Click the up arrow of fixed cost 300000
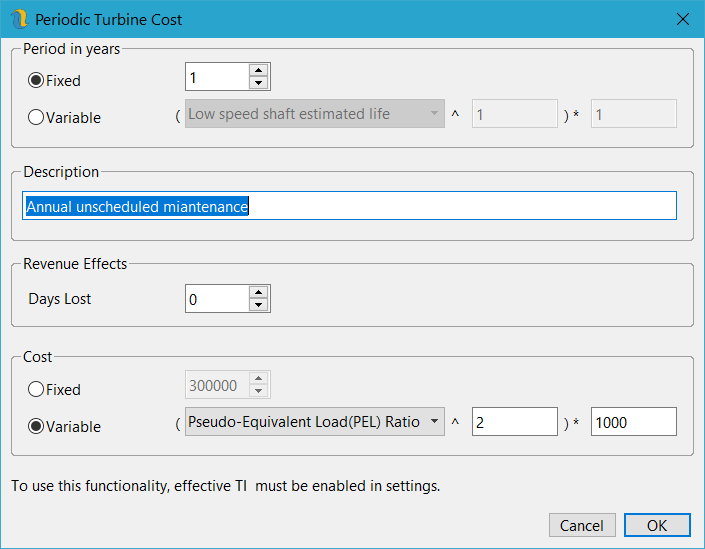 (259, 379)
